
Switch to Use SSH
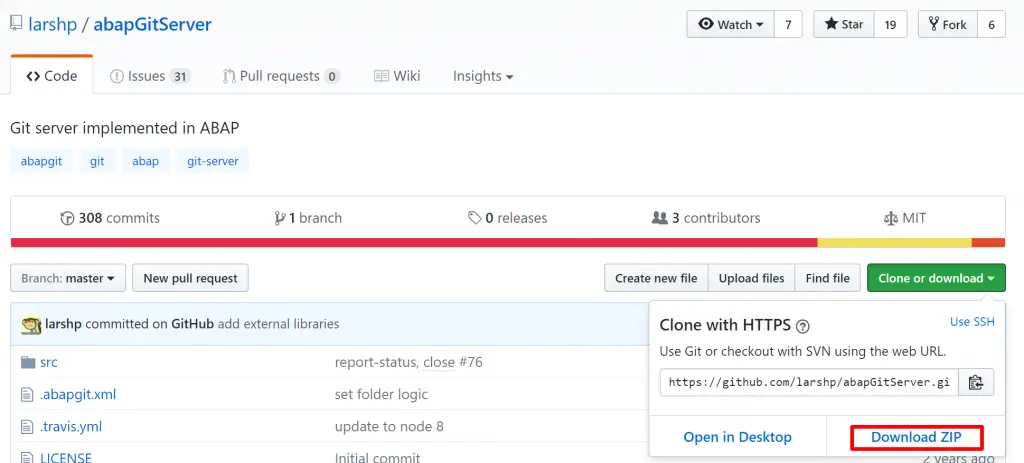972,322
